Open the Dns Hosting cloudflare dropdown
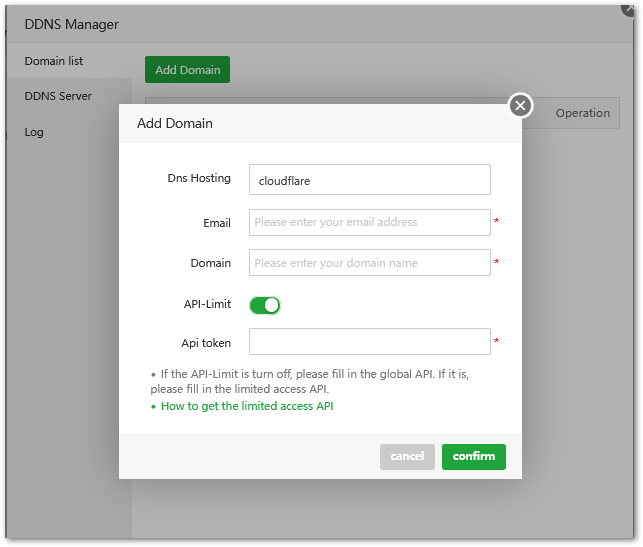Screen dimensions: 643x547 (x=369, y=180)
